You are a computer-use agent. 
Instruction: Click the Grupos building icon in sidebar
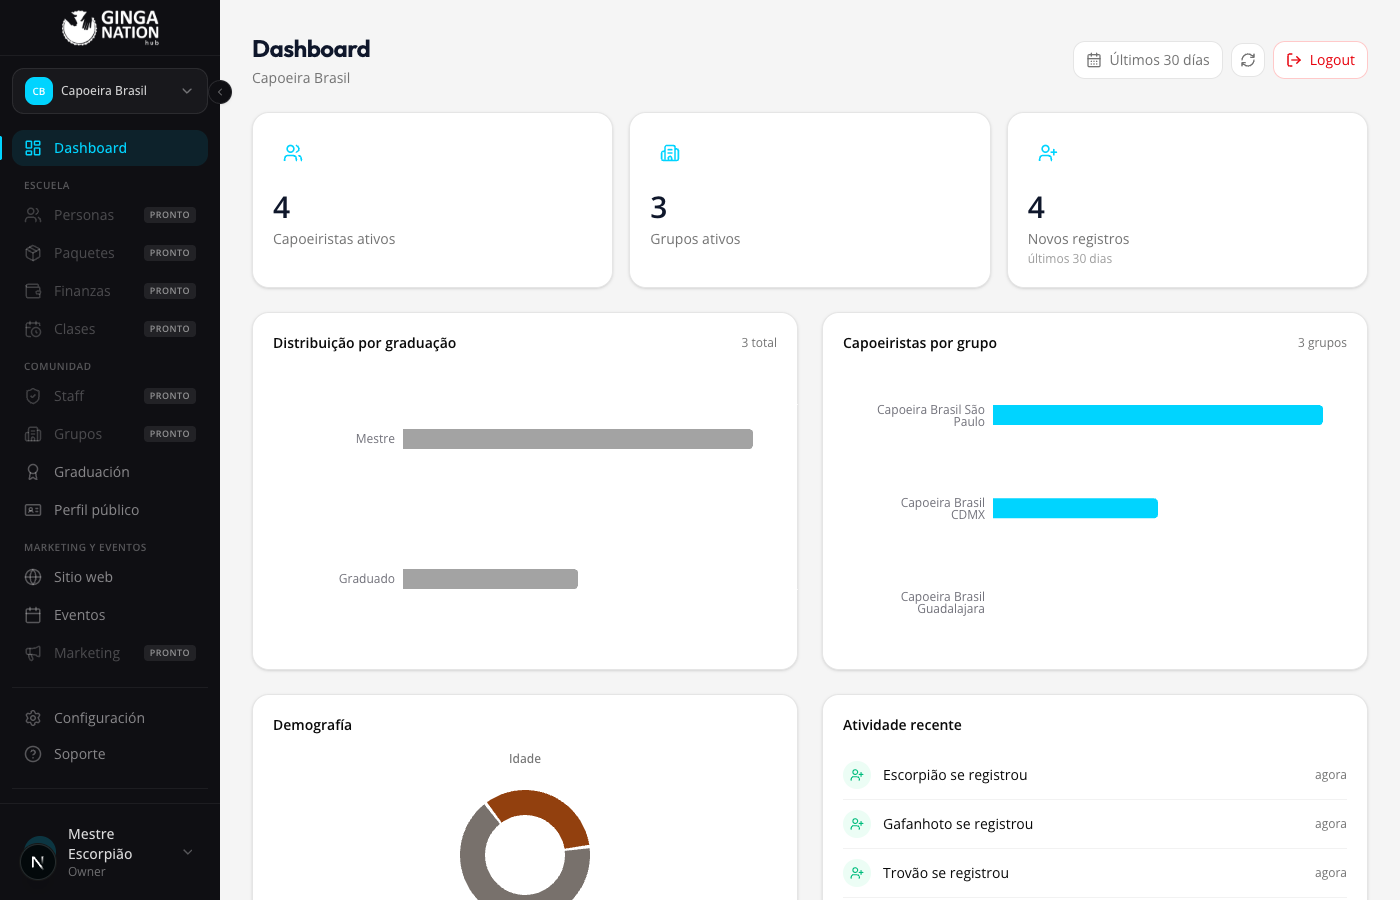33,434
